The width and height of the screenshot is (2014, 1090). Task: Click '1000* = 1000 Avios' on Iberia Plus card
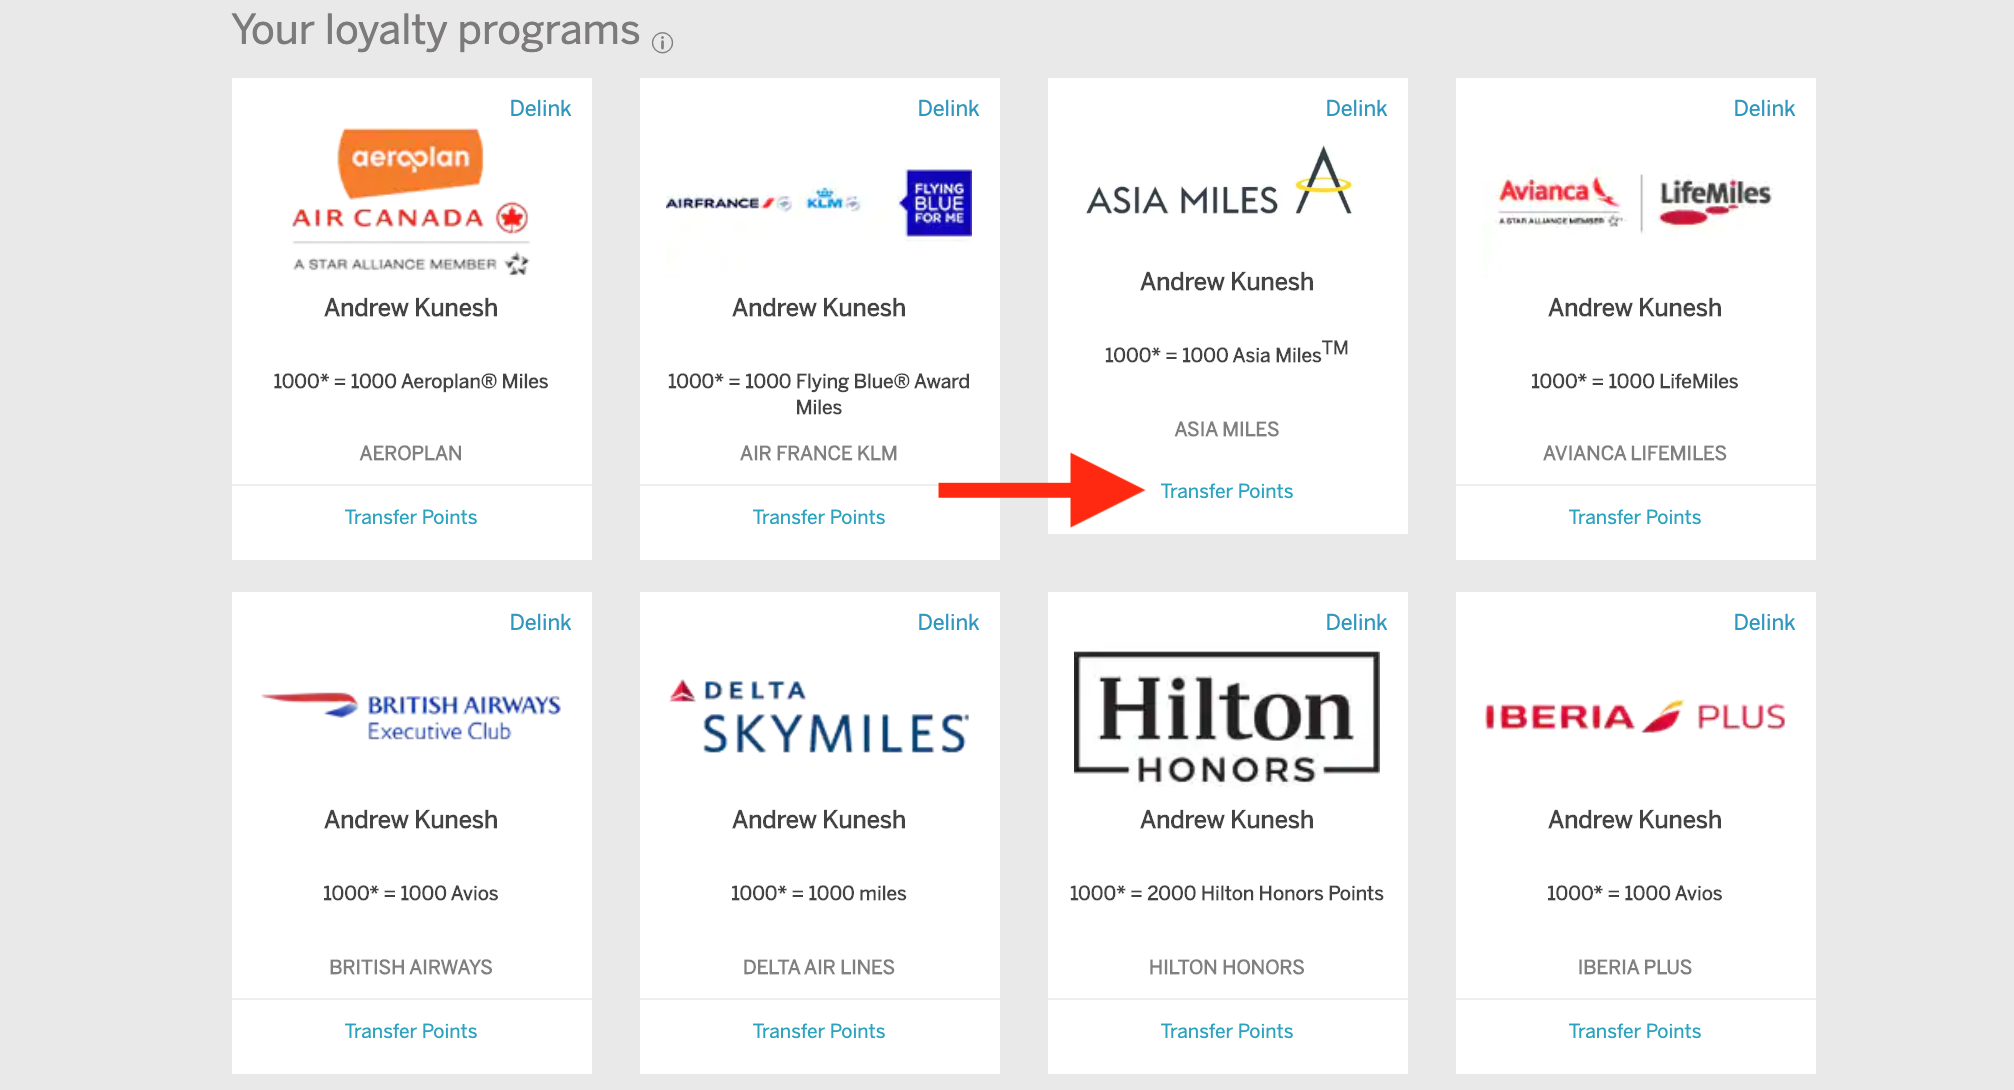[1635, 893]
